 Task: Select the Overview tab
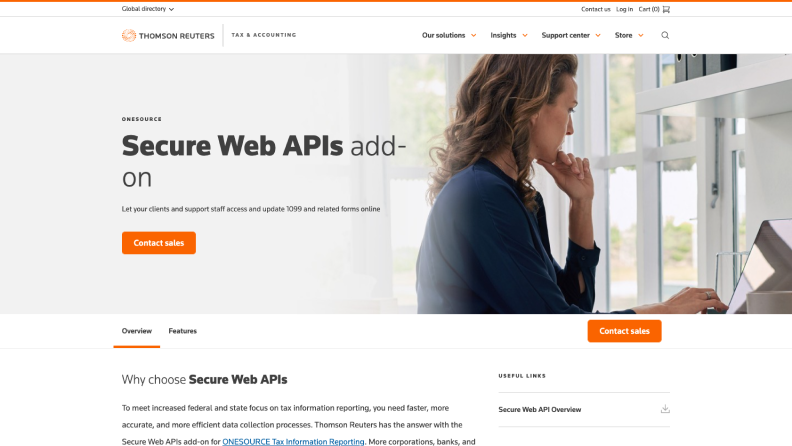point(136,331)
